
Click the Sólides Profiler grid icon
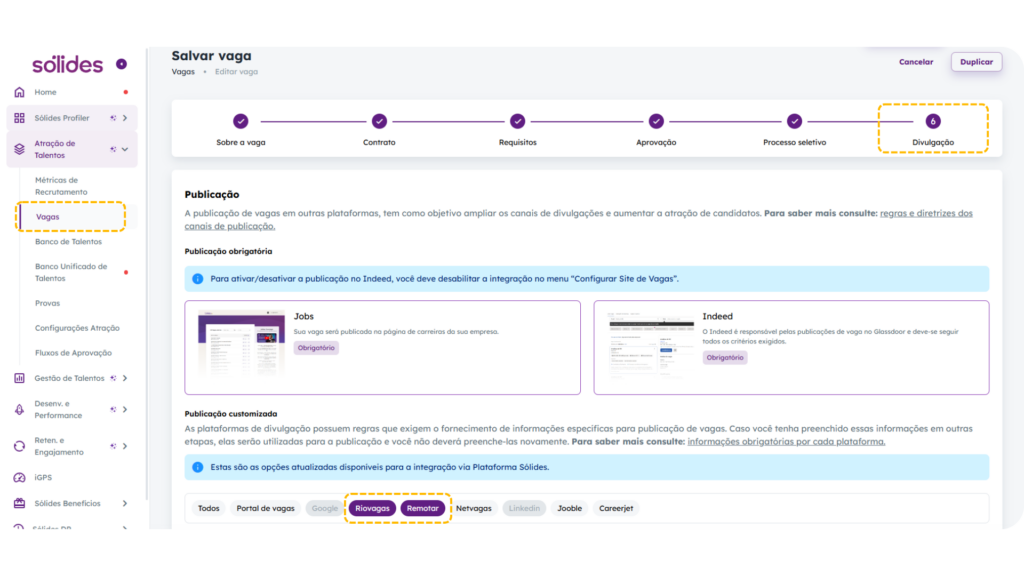[20, 118]
